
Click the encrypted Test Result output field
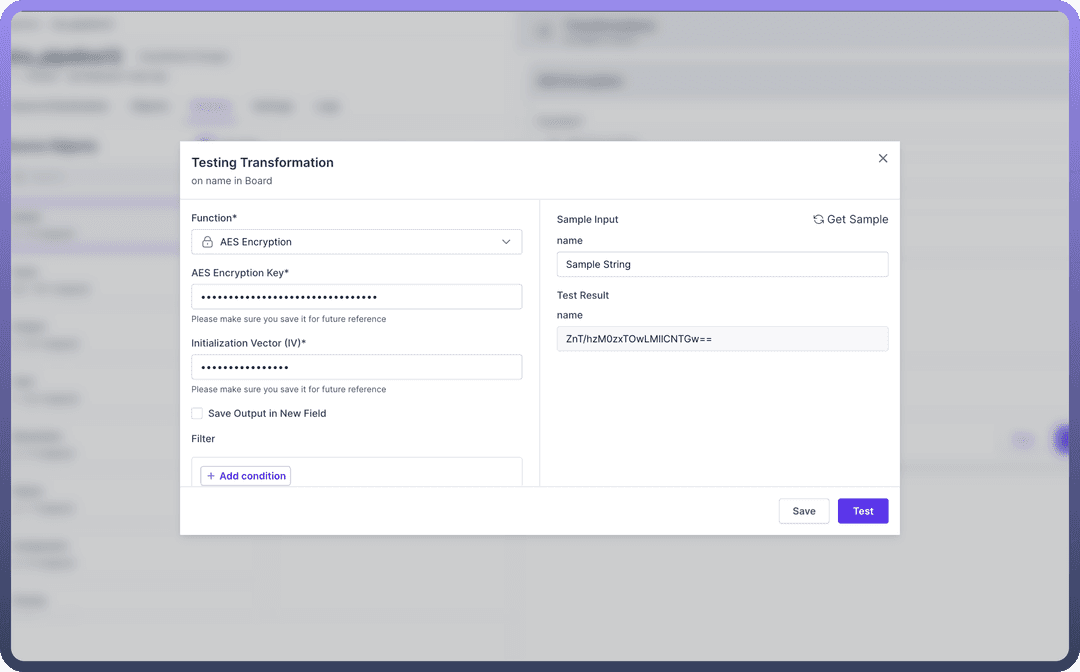pyautogui.click(x=722, y=339)
